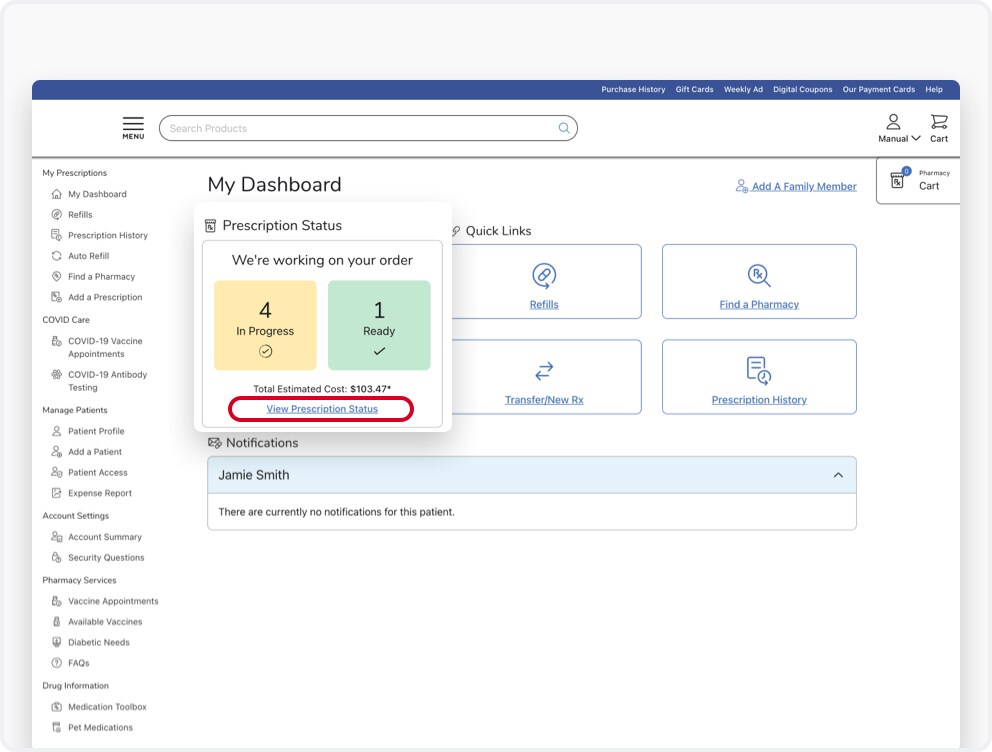Expand the Manual account dropdown chevron
Screen dimensions: 992x752
point(915,139)
